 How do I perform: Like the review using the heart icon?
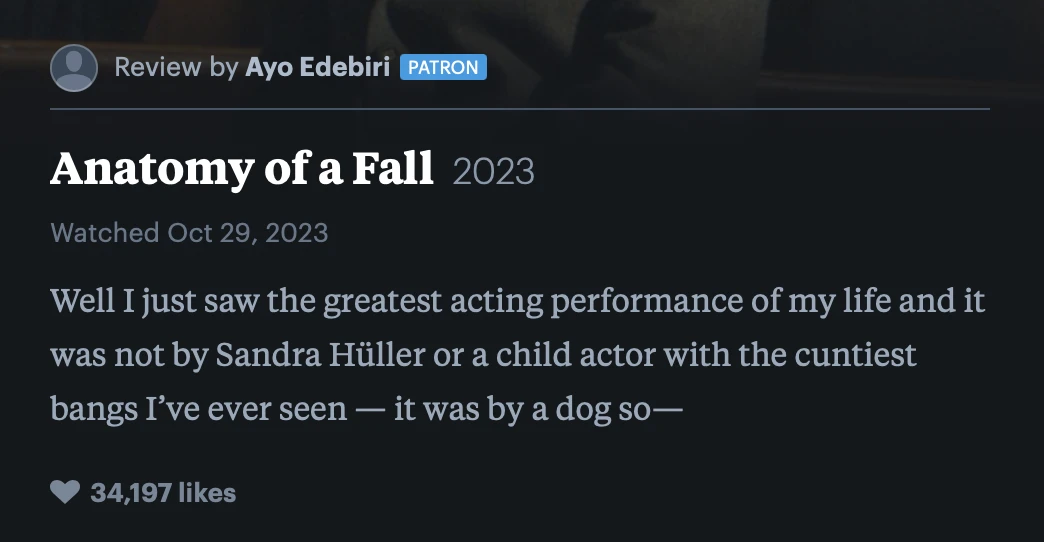65,492
